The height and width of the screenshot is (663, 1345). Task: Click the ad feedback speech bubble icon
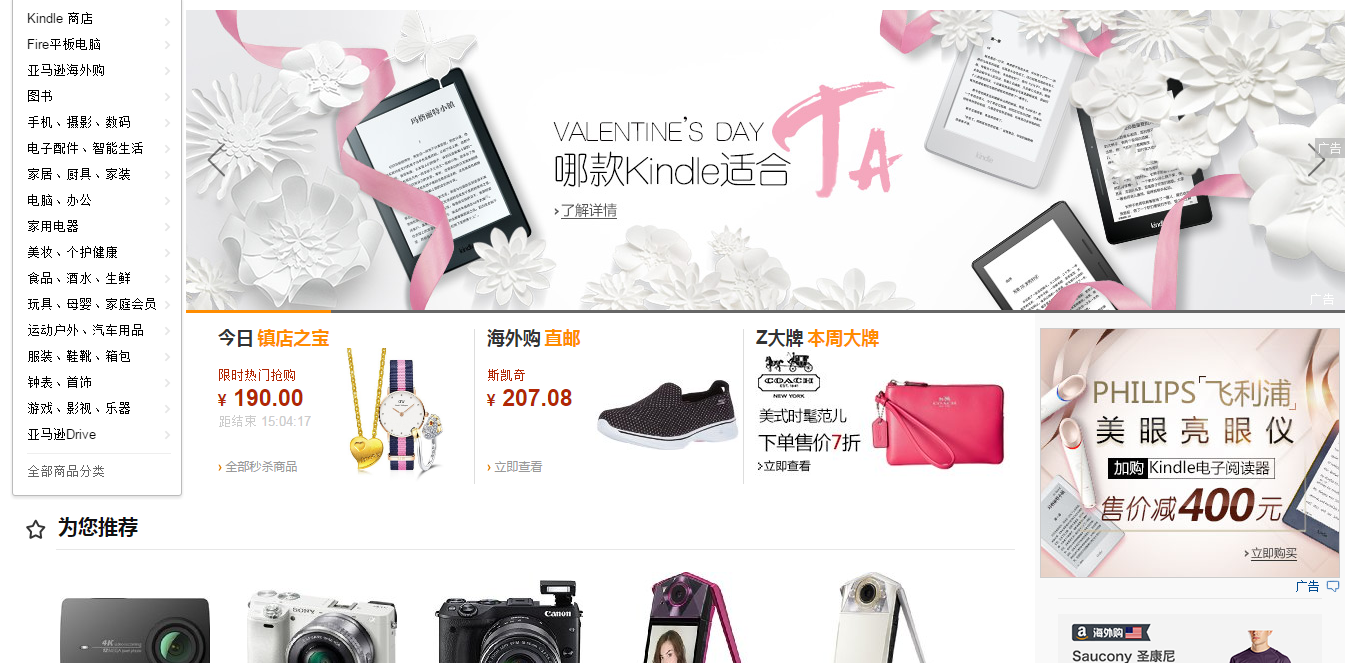pos(1333,587)
